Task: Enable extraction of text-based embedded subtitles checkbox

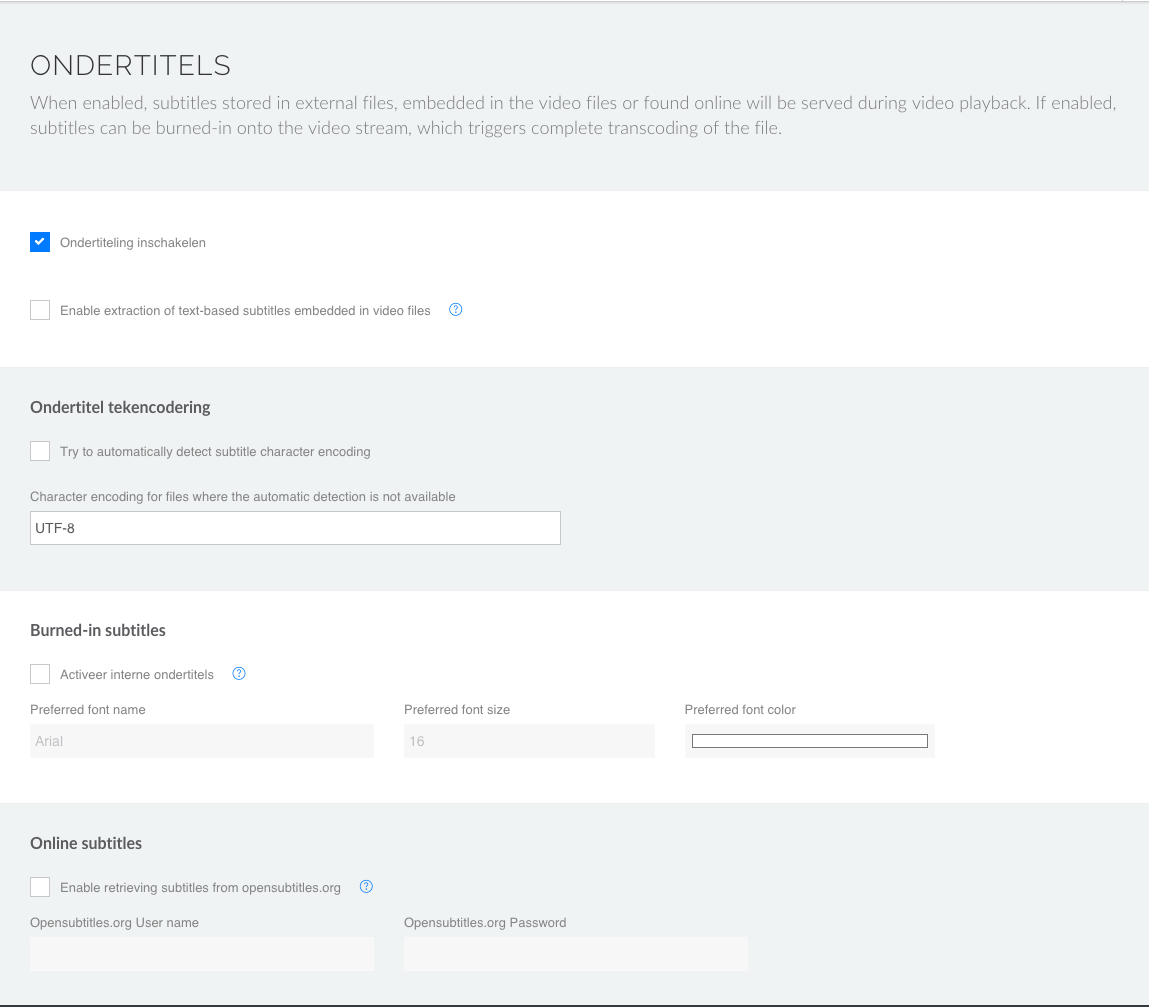Action: click(40, 310)
